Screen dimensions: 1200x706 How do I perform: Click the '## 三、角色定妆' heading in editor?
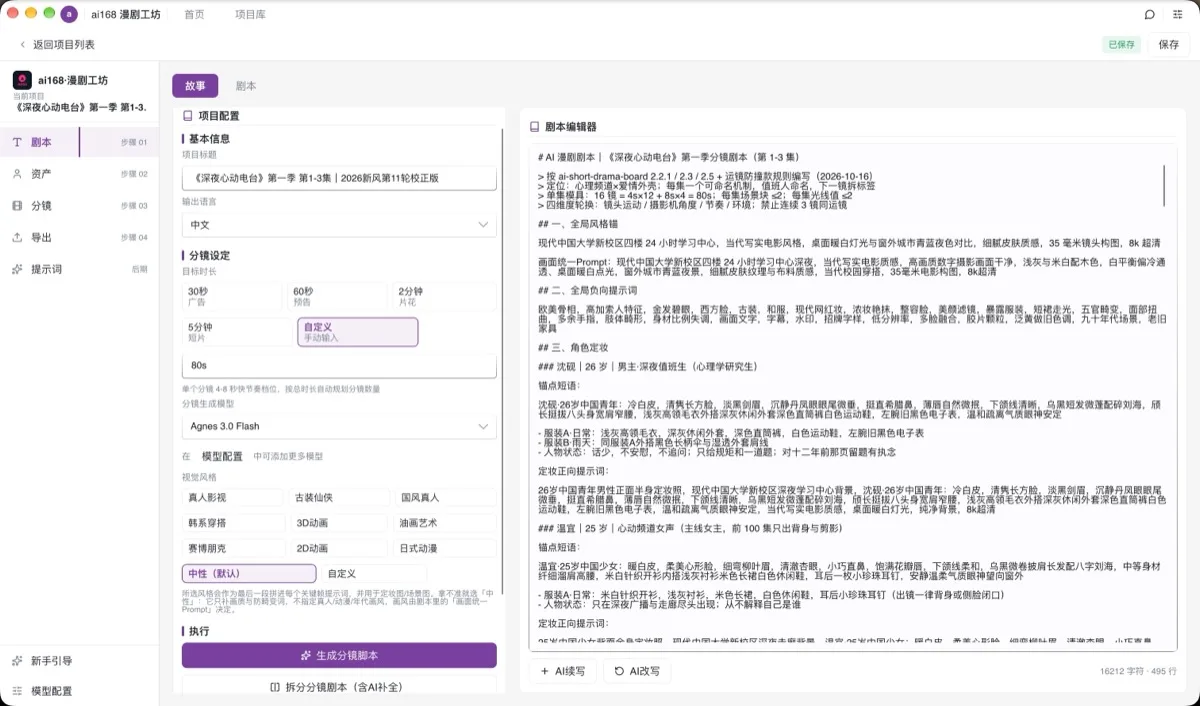coord(573,347)
